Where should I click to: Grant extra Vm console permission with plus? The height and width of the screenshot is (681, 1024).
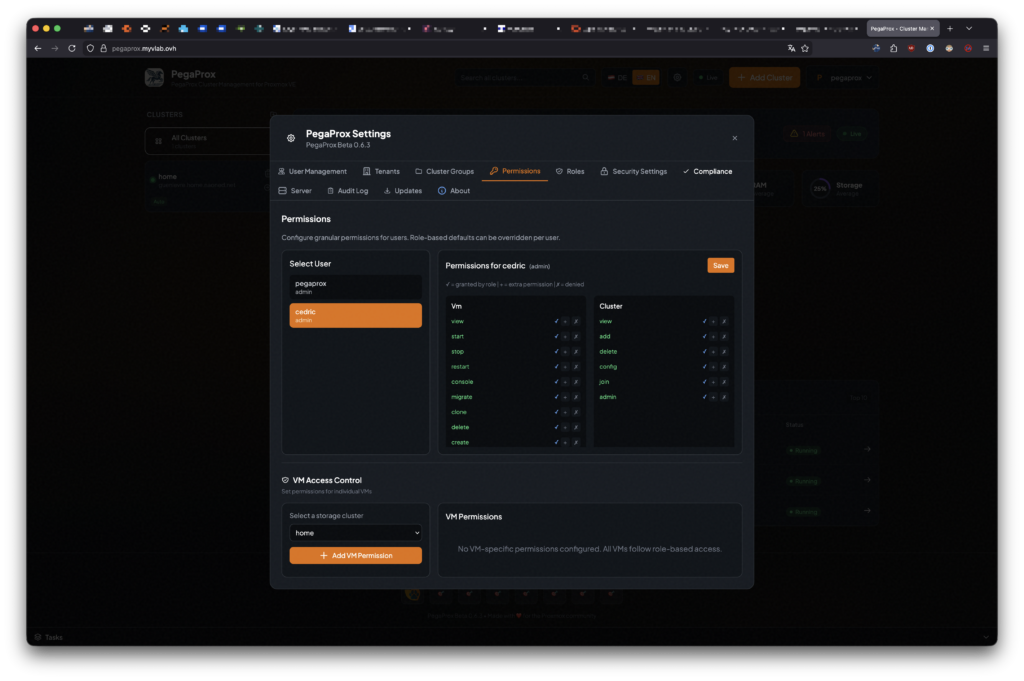click(565, 382)
